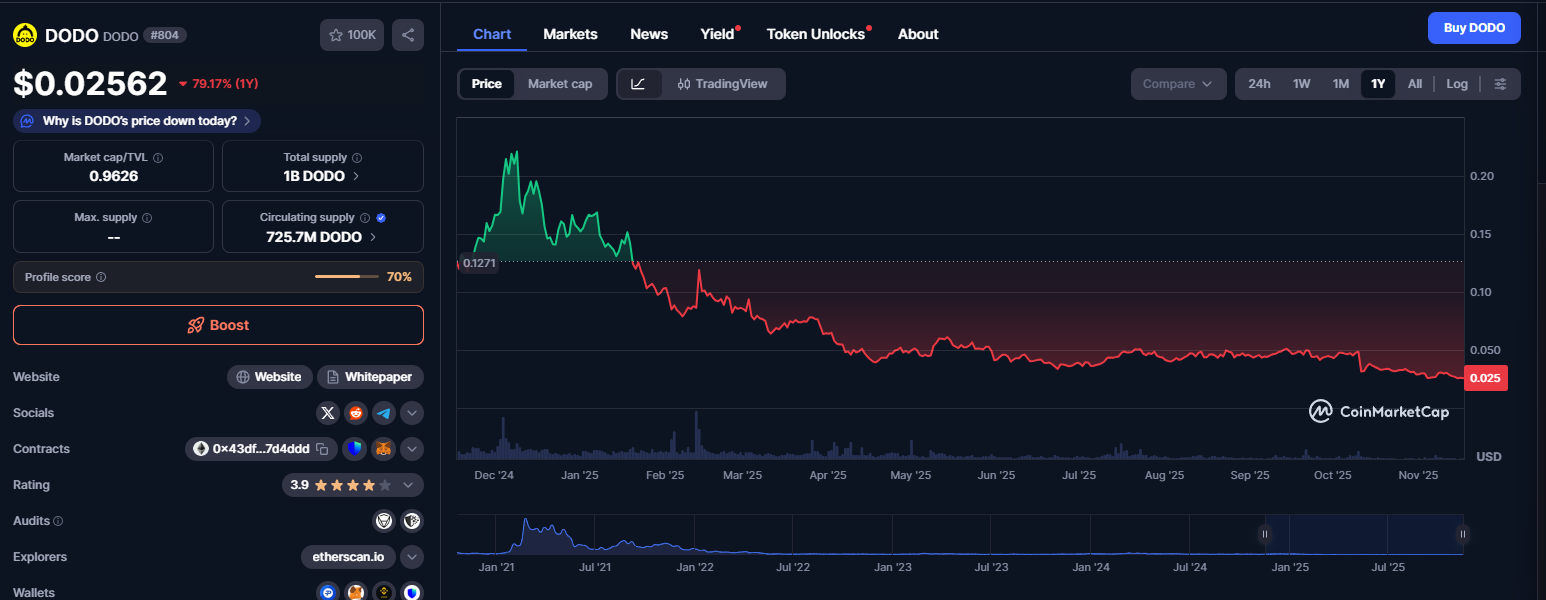Viewport: 1546px width, 600px height.
Task: Open DODO's X (Twitter) social link
Action: coord(328,413)
